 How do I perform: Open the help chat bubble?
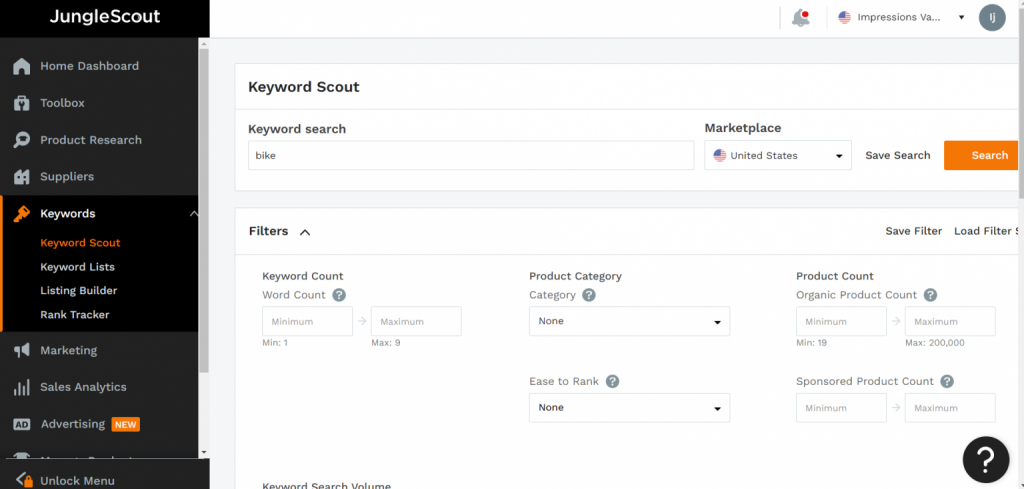(984, 458)
